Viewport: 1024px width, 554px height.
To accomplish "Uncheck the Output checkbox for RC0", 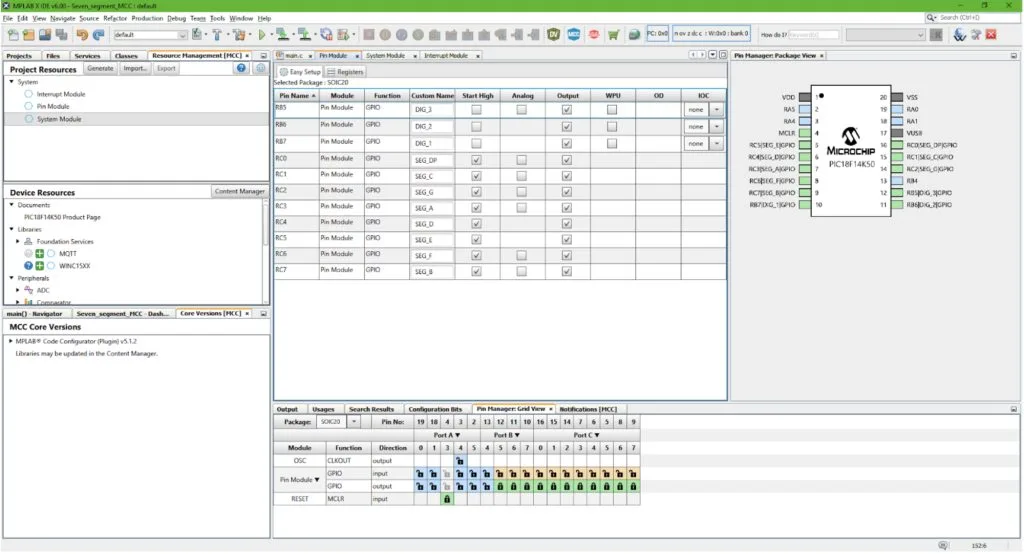I will point(567,160).
